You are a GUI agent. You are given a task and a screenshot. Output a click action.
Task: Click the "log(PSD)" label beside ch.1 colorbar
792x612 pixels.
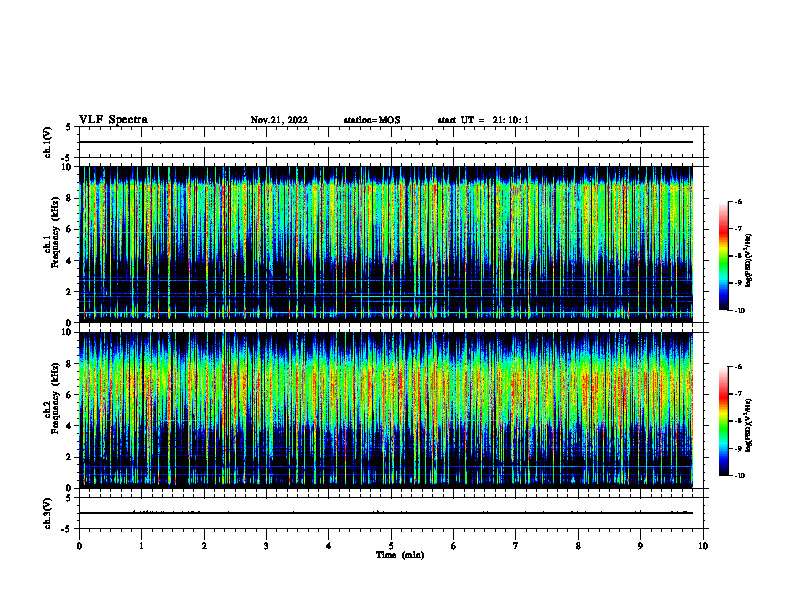[749, 260]
